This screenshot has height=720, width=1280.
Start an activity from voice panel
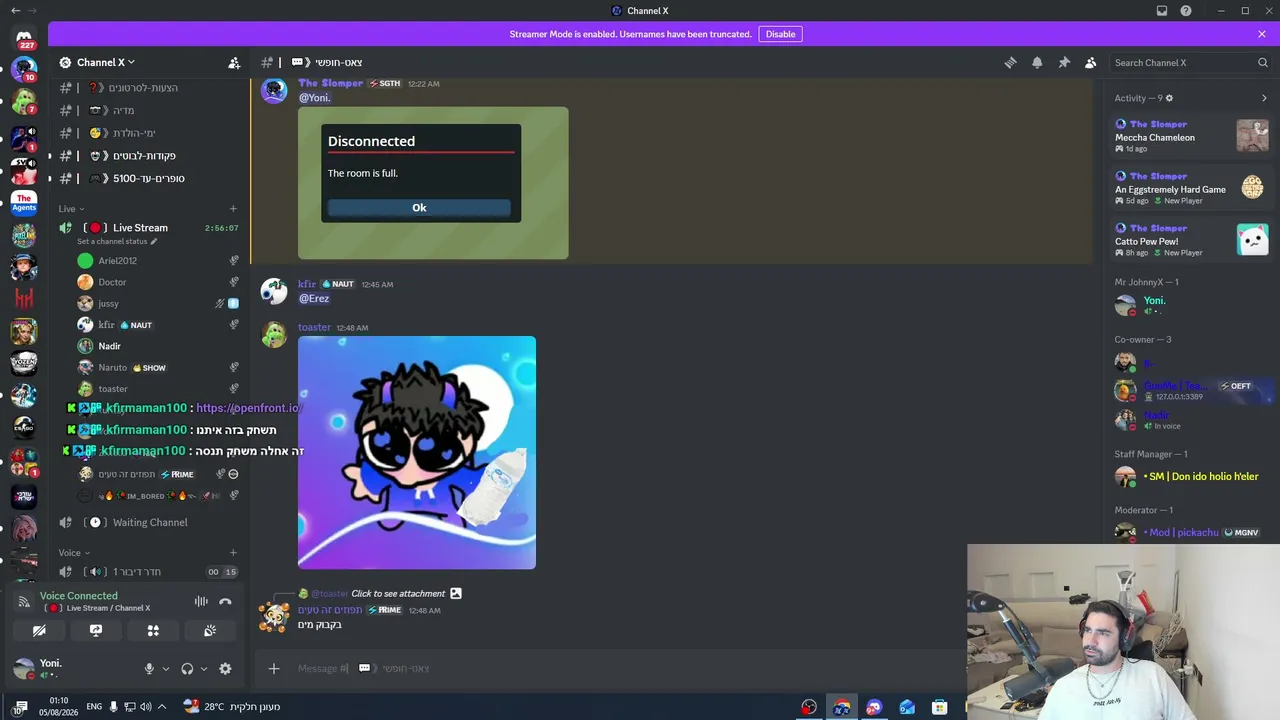[153, 630]
